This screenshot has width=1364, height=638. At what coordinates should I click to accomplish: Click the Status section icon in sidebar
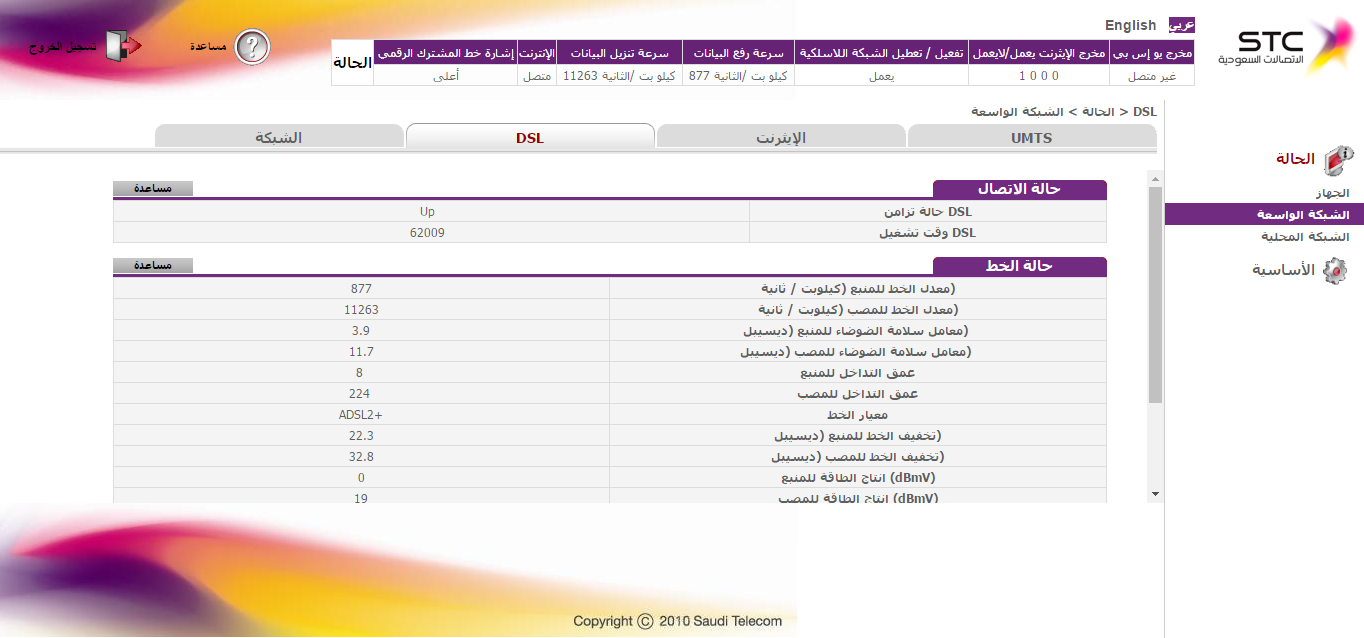point(1337,160)
